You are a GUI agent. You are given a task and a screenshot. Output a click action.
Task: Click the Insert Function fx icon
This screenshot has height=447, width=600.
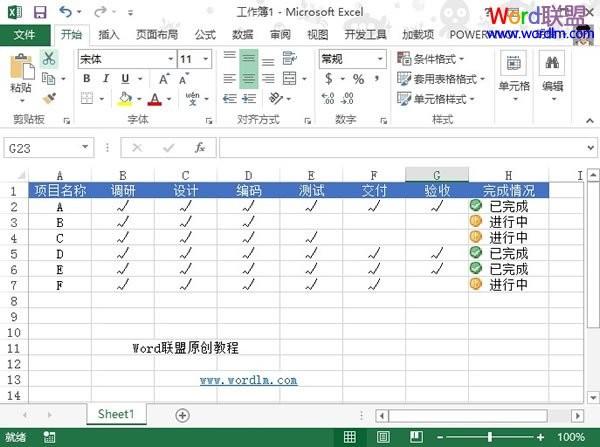(200, 147)
